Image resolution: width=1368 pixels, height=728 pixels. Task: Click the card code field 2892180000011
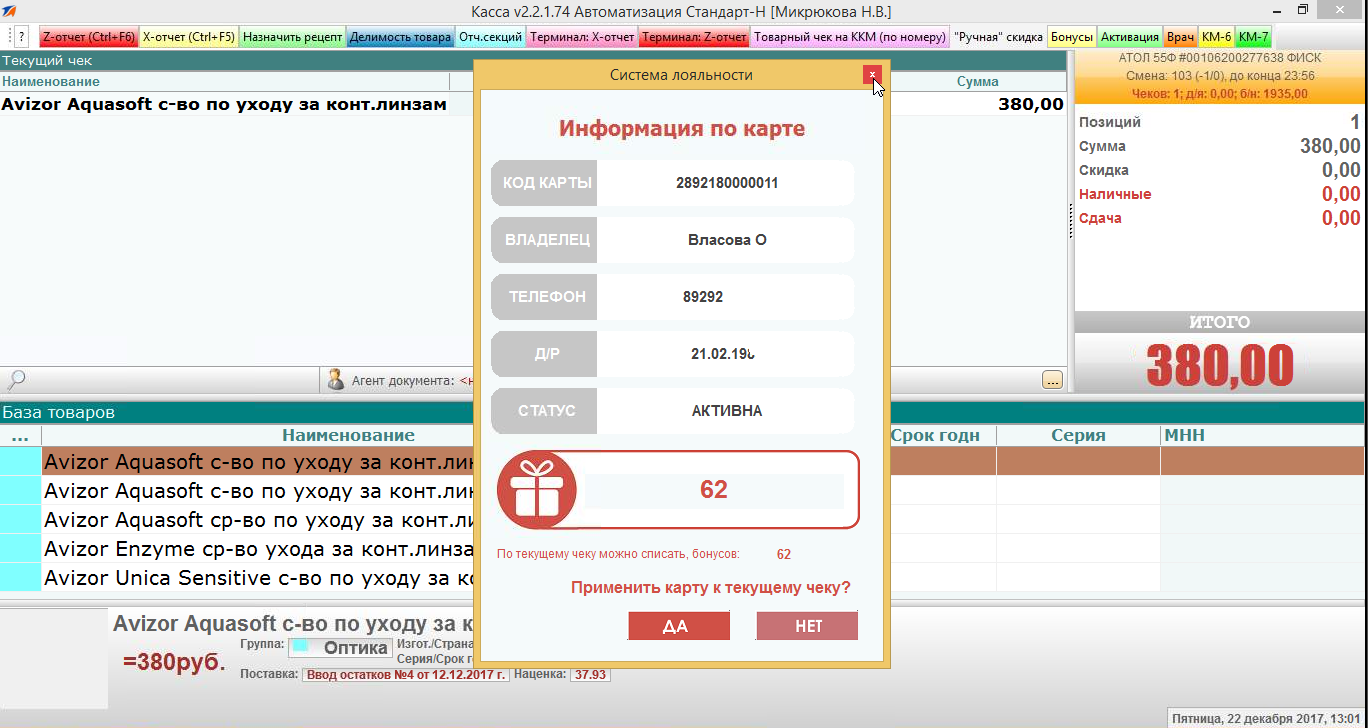pyautogui.click(x=727, y=183)
